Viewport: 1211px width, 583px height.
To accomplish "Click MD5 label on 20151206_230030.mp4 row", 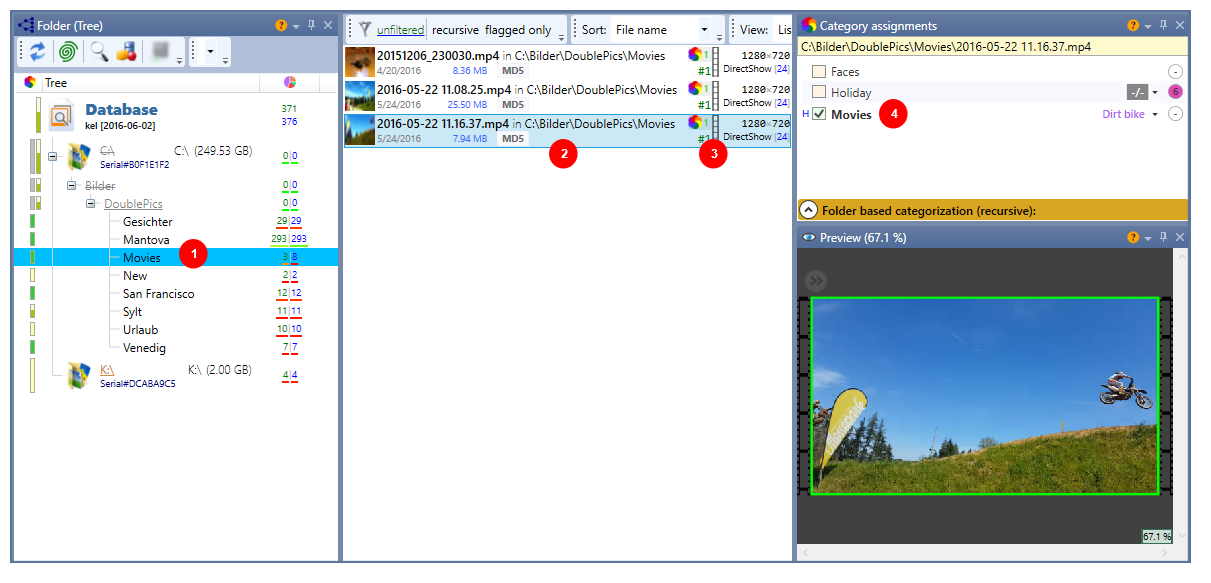I will [x=513, y=71].
